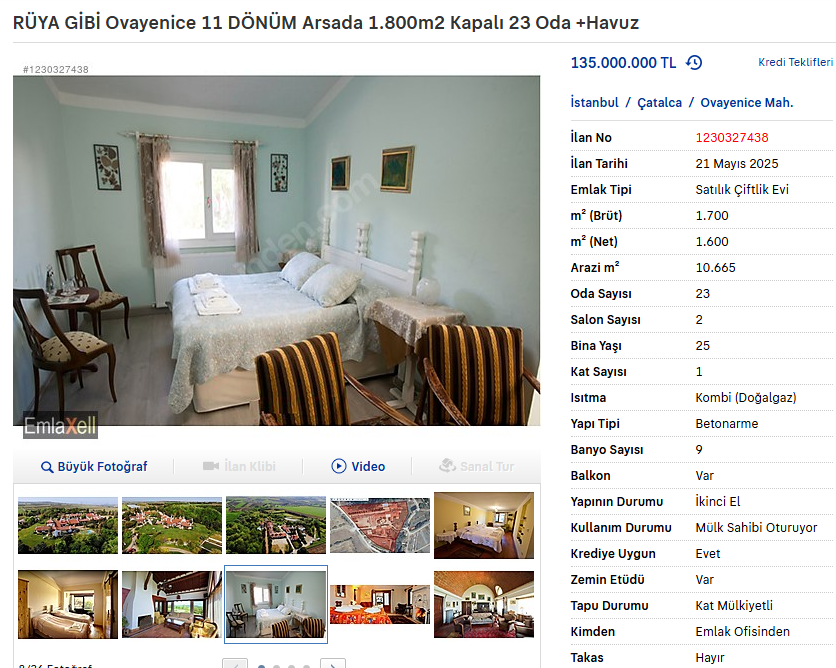Click the İlan Klibi camera icon
Image resolution: width=836 pixels, height=668 pixels.
coord(211,466)
